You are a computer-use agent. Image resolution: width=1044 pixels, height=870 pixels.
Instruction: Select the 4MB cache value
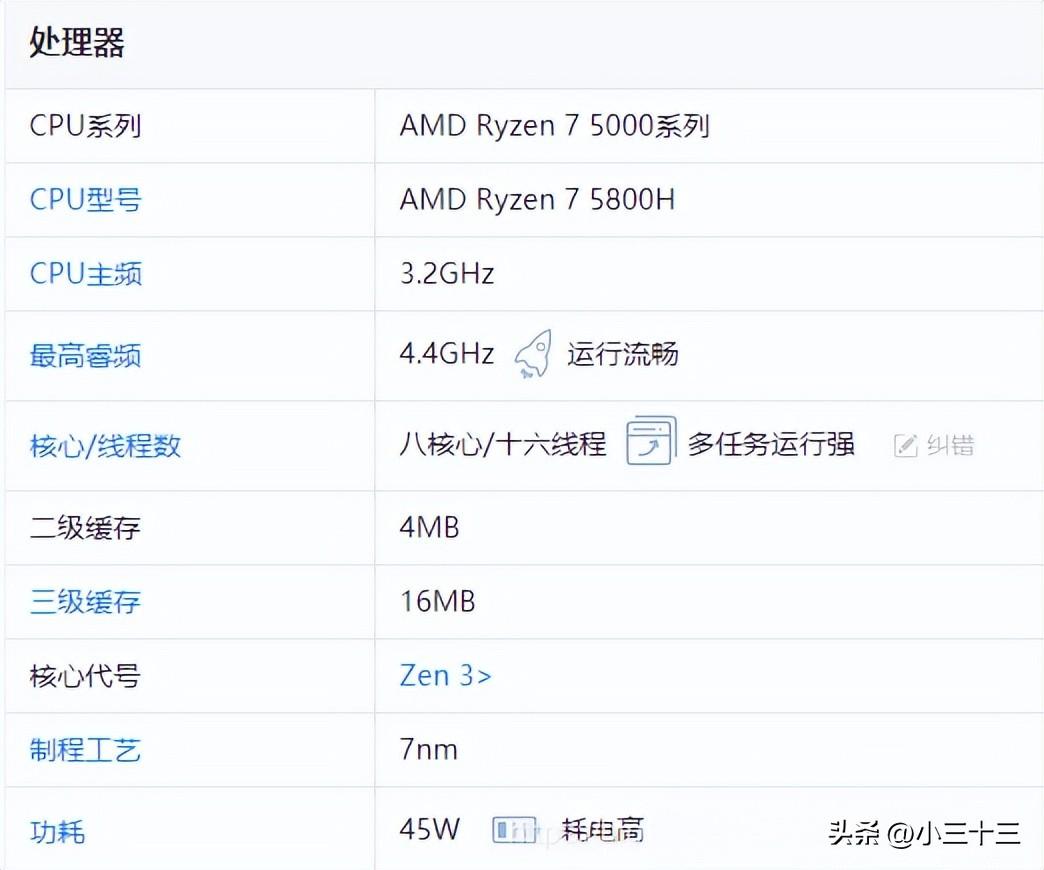[429, 528]
